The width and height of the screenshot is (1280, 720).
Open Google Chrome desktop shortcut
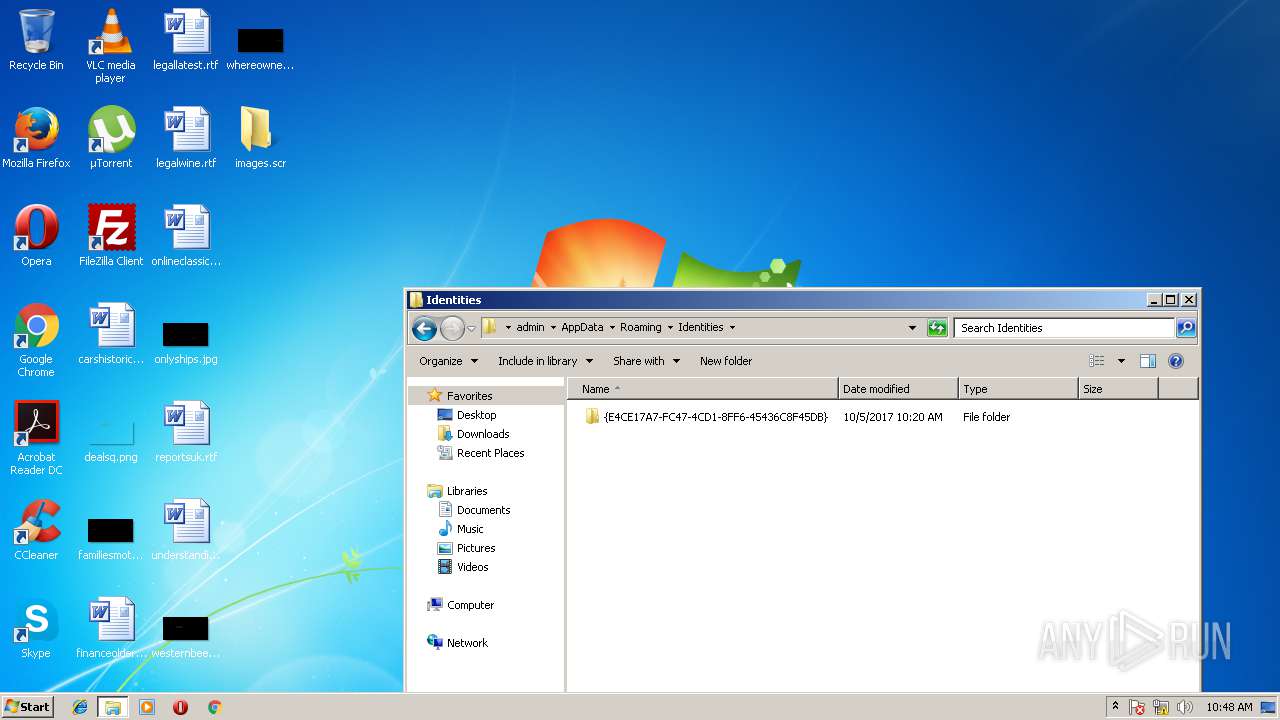pos(36,340)
